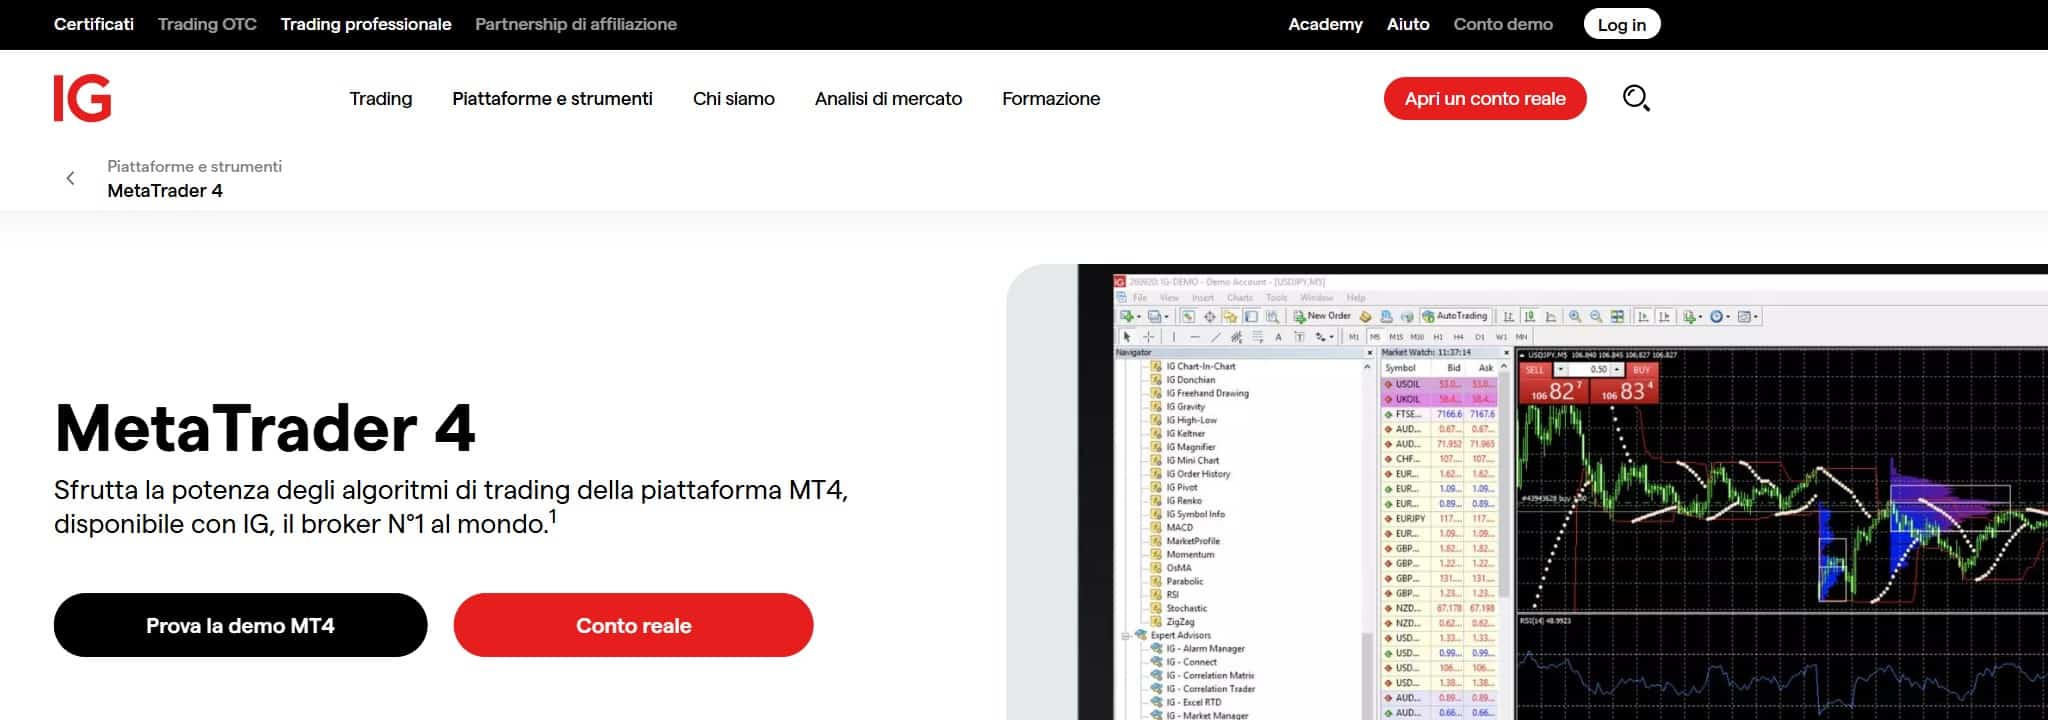Go back using the breadcrumb chevron

(70, 178)
